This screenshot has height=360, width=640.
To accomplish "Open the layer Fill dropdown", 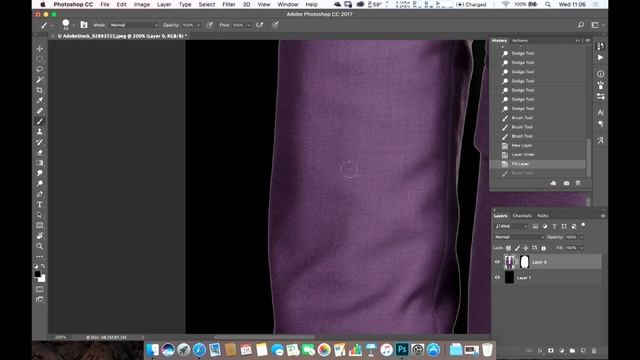I will tap(582, 248).
